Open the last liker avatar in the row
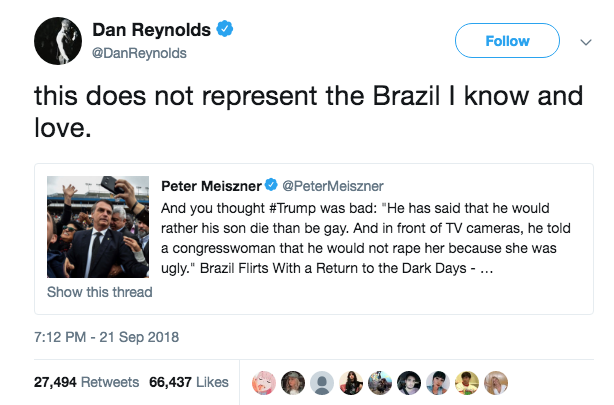 [x=497, y=383]
